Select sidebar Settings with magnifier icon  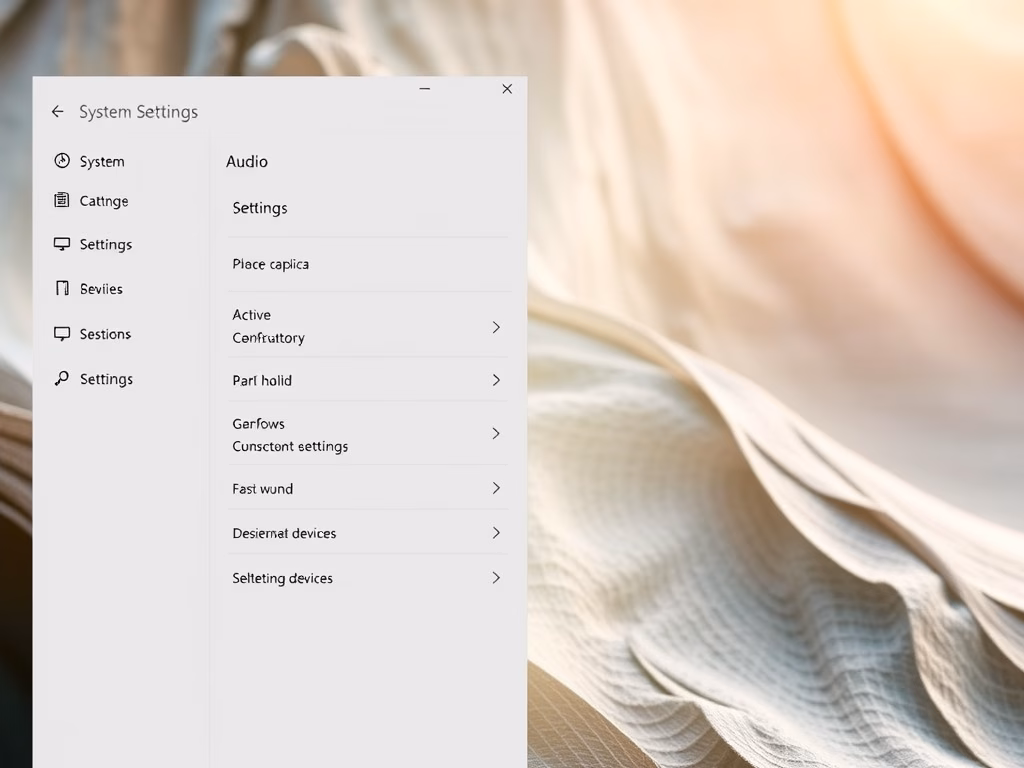coord(94,379)
